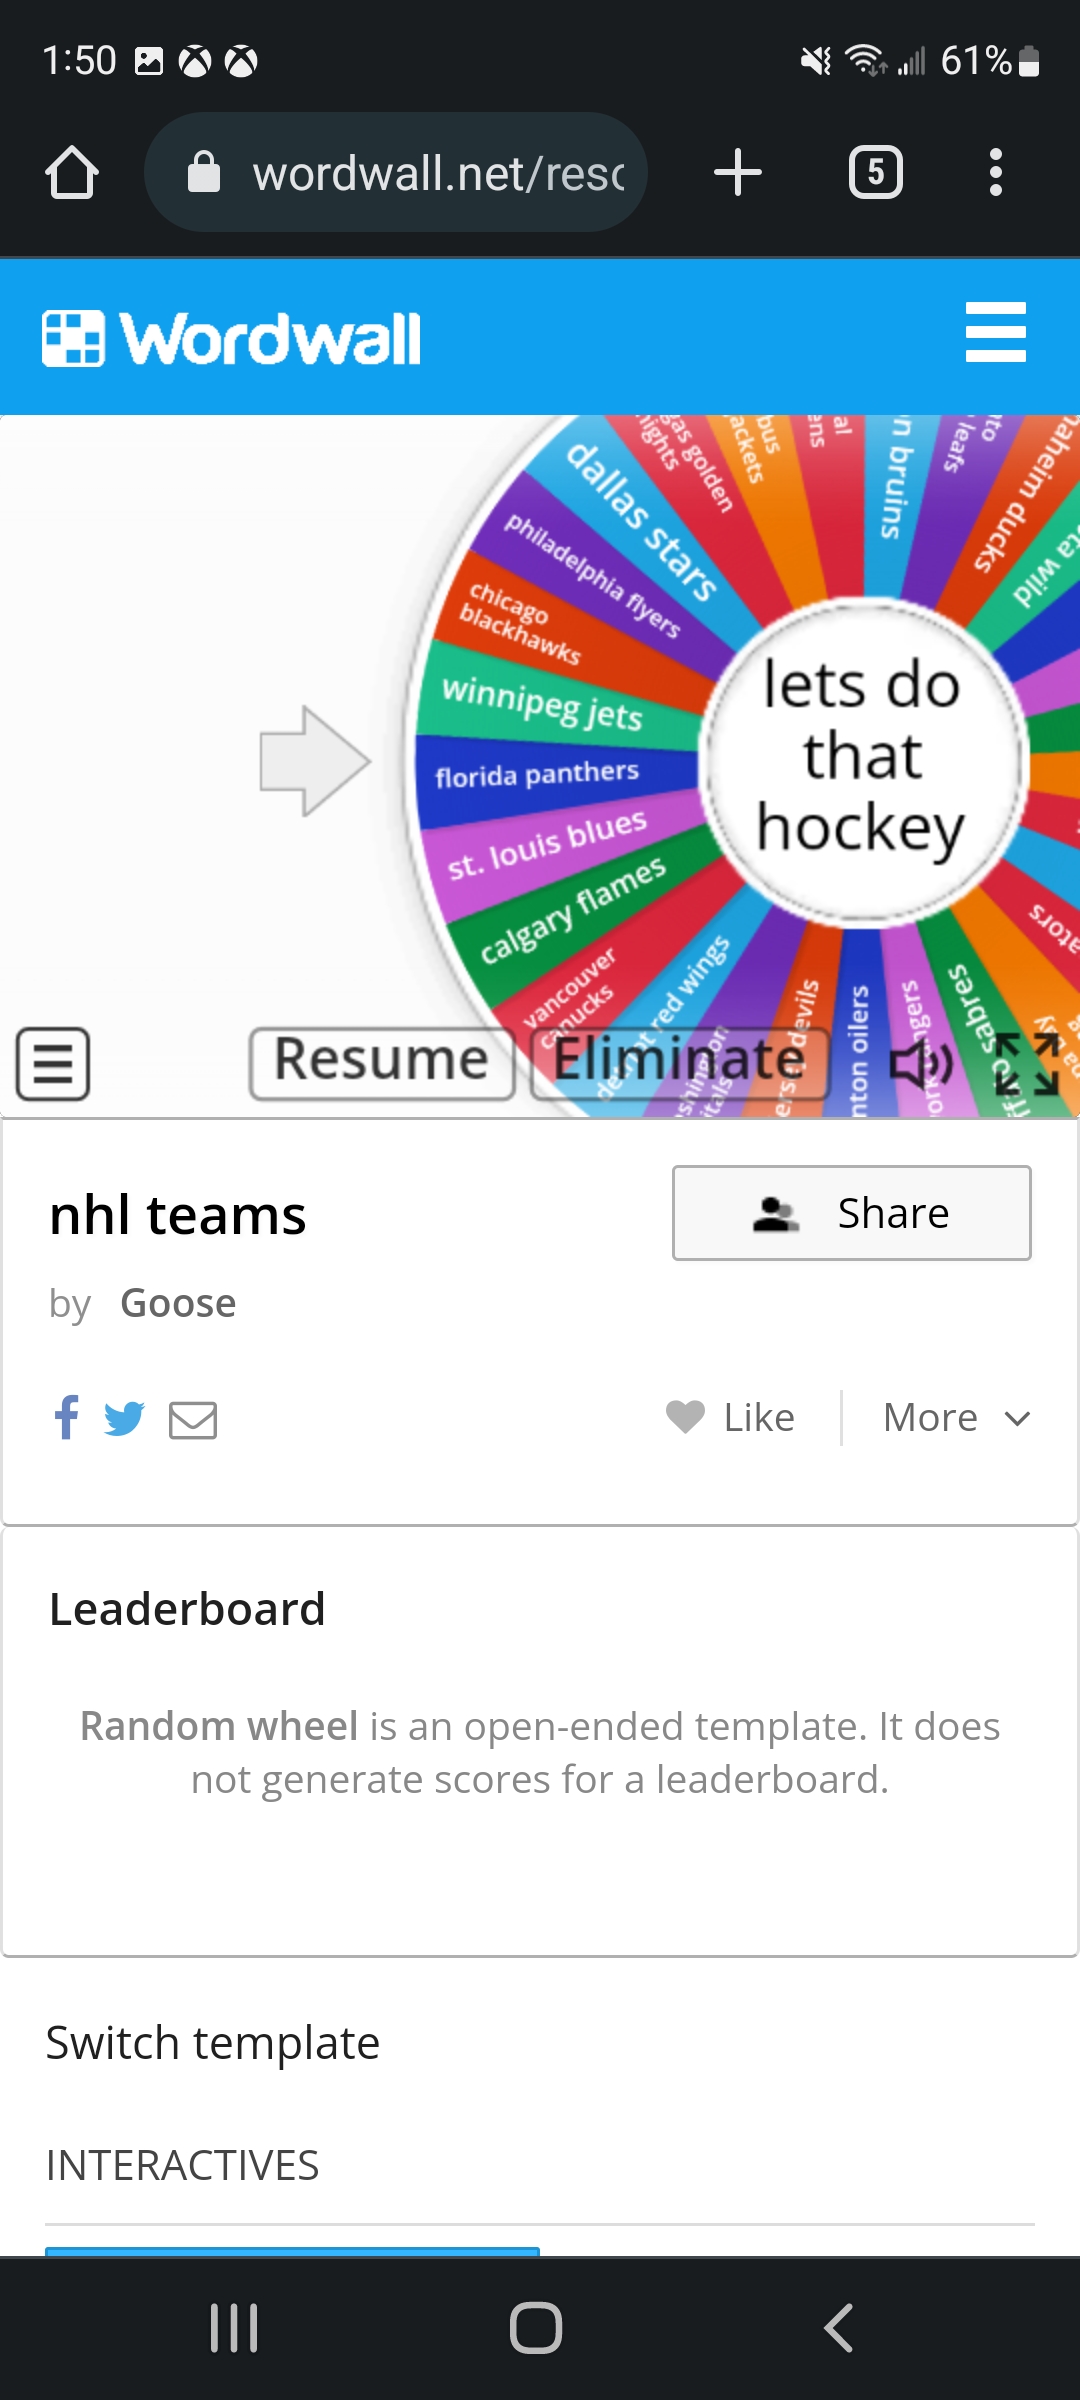Open the browser three-dot menu

pos(995,173)
